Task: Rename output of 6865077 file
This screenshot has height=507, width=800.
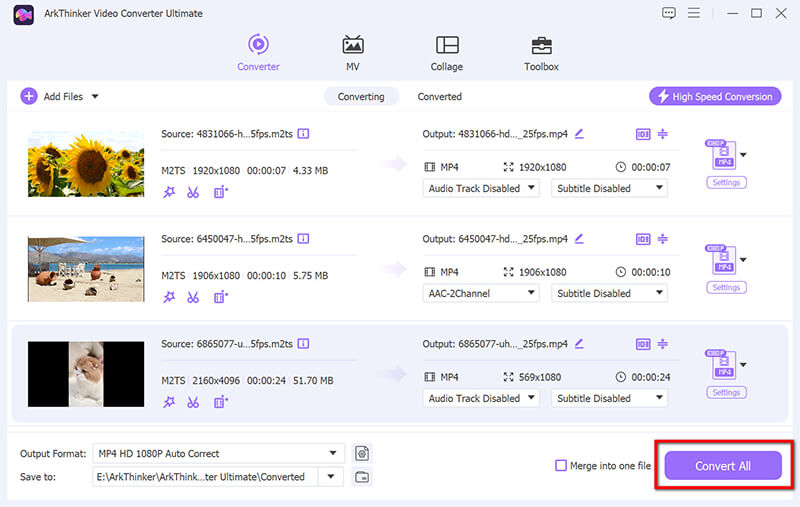Action: click(579, 344)
